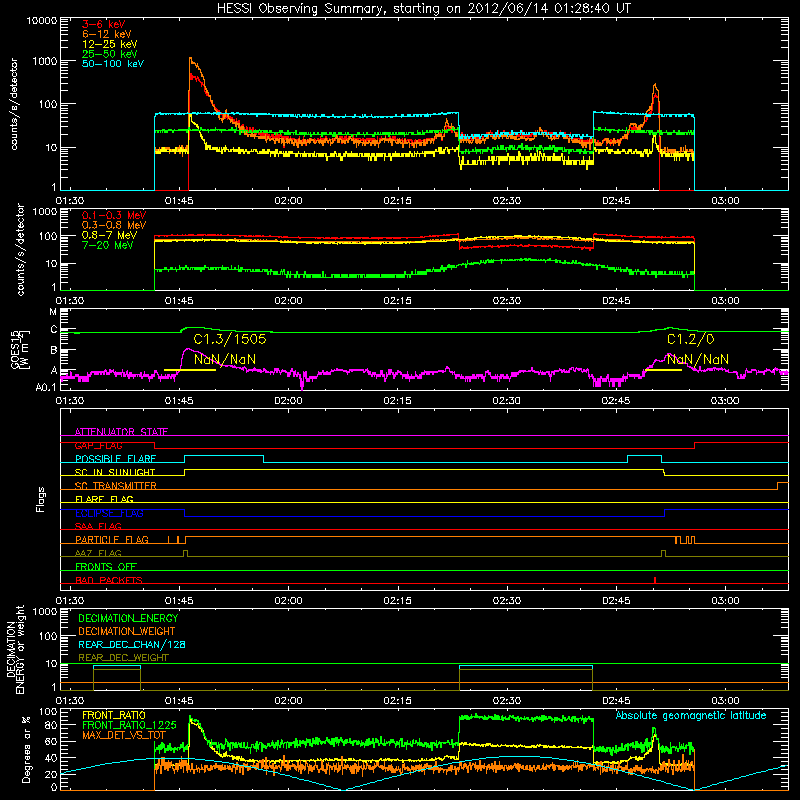
Task: Click NaN/NaN text below C1.3/1505
Action: click(224, 359)
